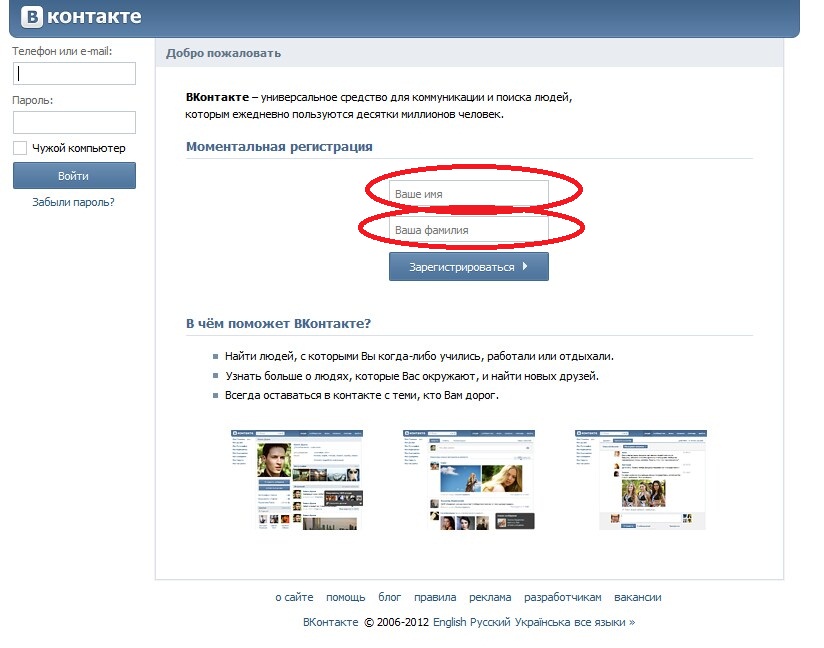Screen dimensions: 824x648
Task: Click the Пароль password field
Action: click(x=74, y=122)
